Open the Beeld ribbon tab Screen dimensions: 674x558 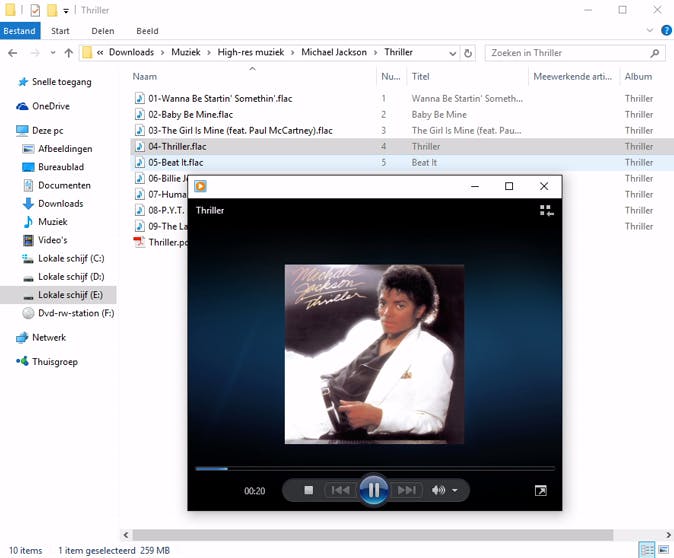point(148,31)
